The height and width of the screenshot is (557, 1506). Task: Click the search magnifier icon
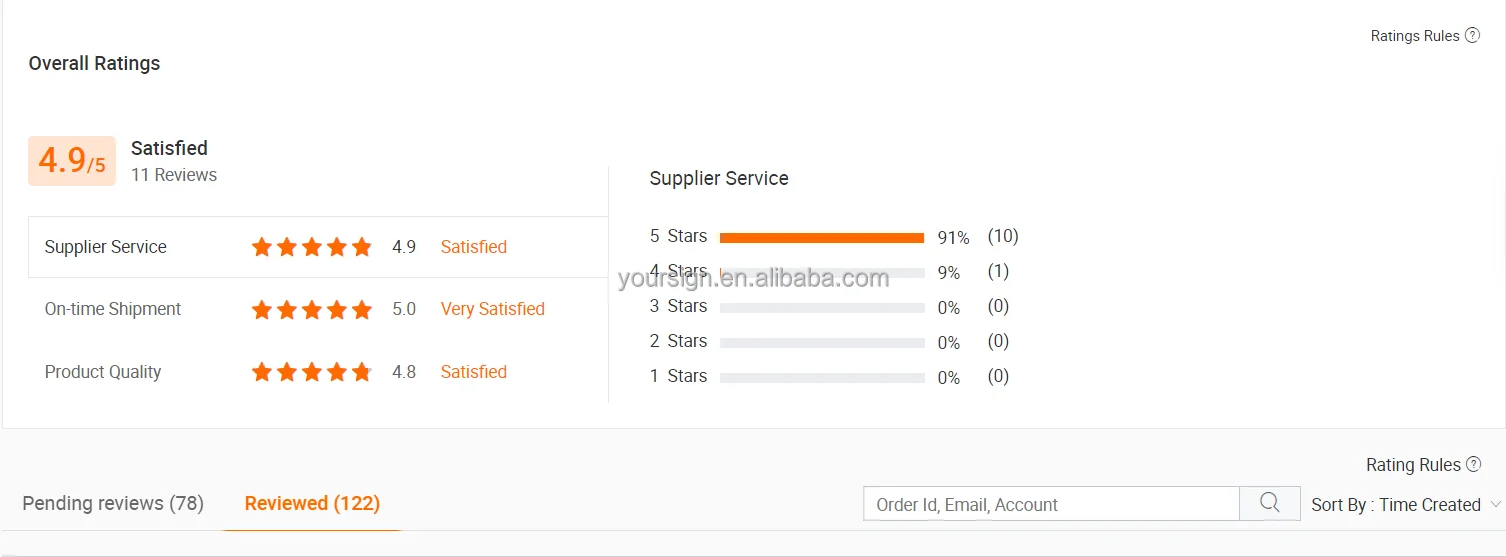coord(1270,503)
